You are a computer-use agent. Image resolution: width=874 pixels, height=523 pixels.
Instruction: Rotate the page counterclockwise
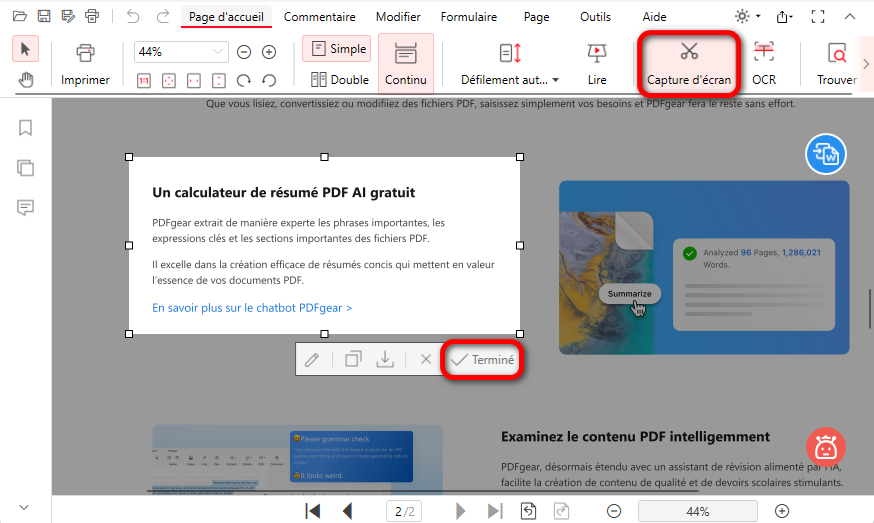point(269,81)
